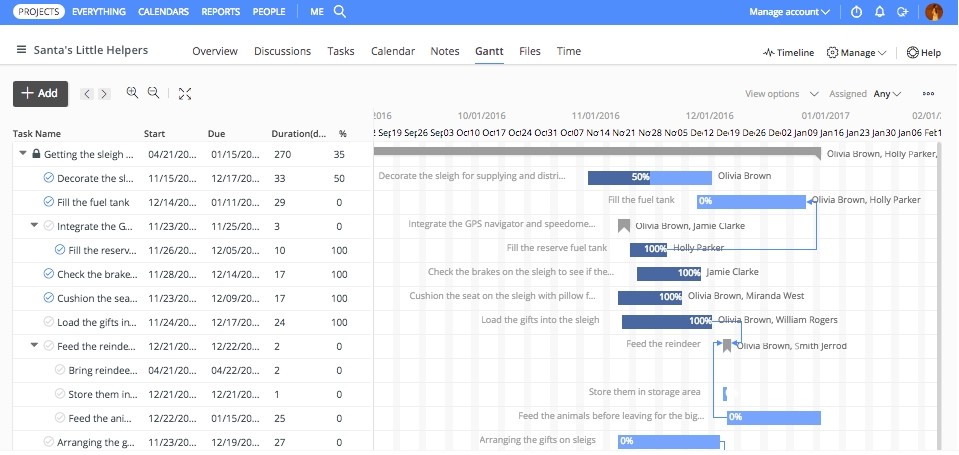Open the notifications bell

[x=879, y=12]
